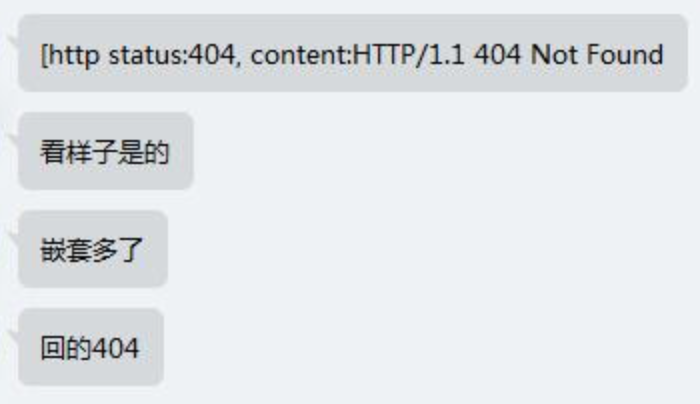Click the character 的 ending the second message
Screen dimensions: 700x404
pyautogui.click(x=156, y=152)
